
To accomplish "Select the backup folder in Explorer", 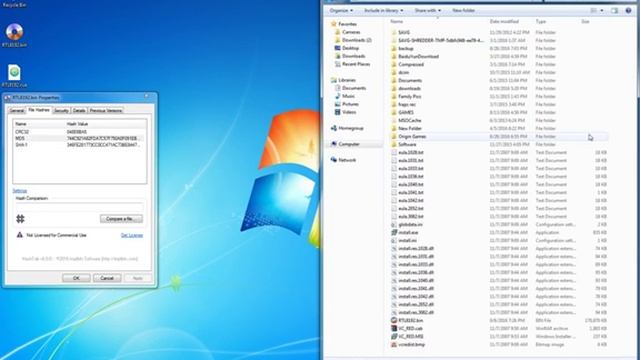I will coord(406,48).
